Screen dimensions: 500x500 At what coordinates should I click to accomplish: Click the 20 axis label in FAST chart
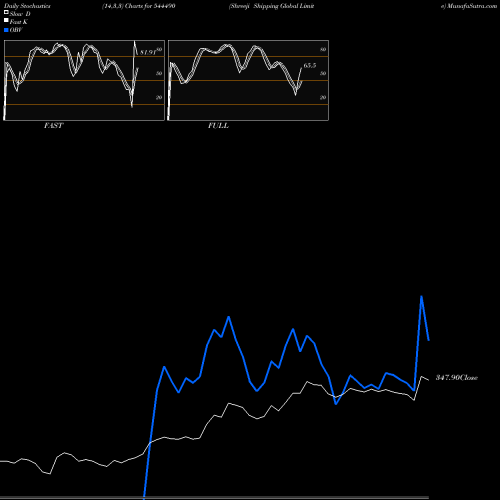tap(159, 97)
